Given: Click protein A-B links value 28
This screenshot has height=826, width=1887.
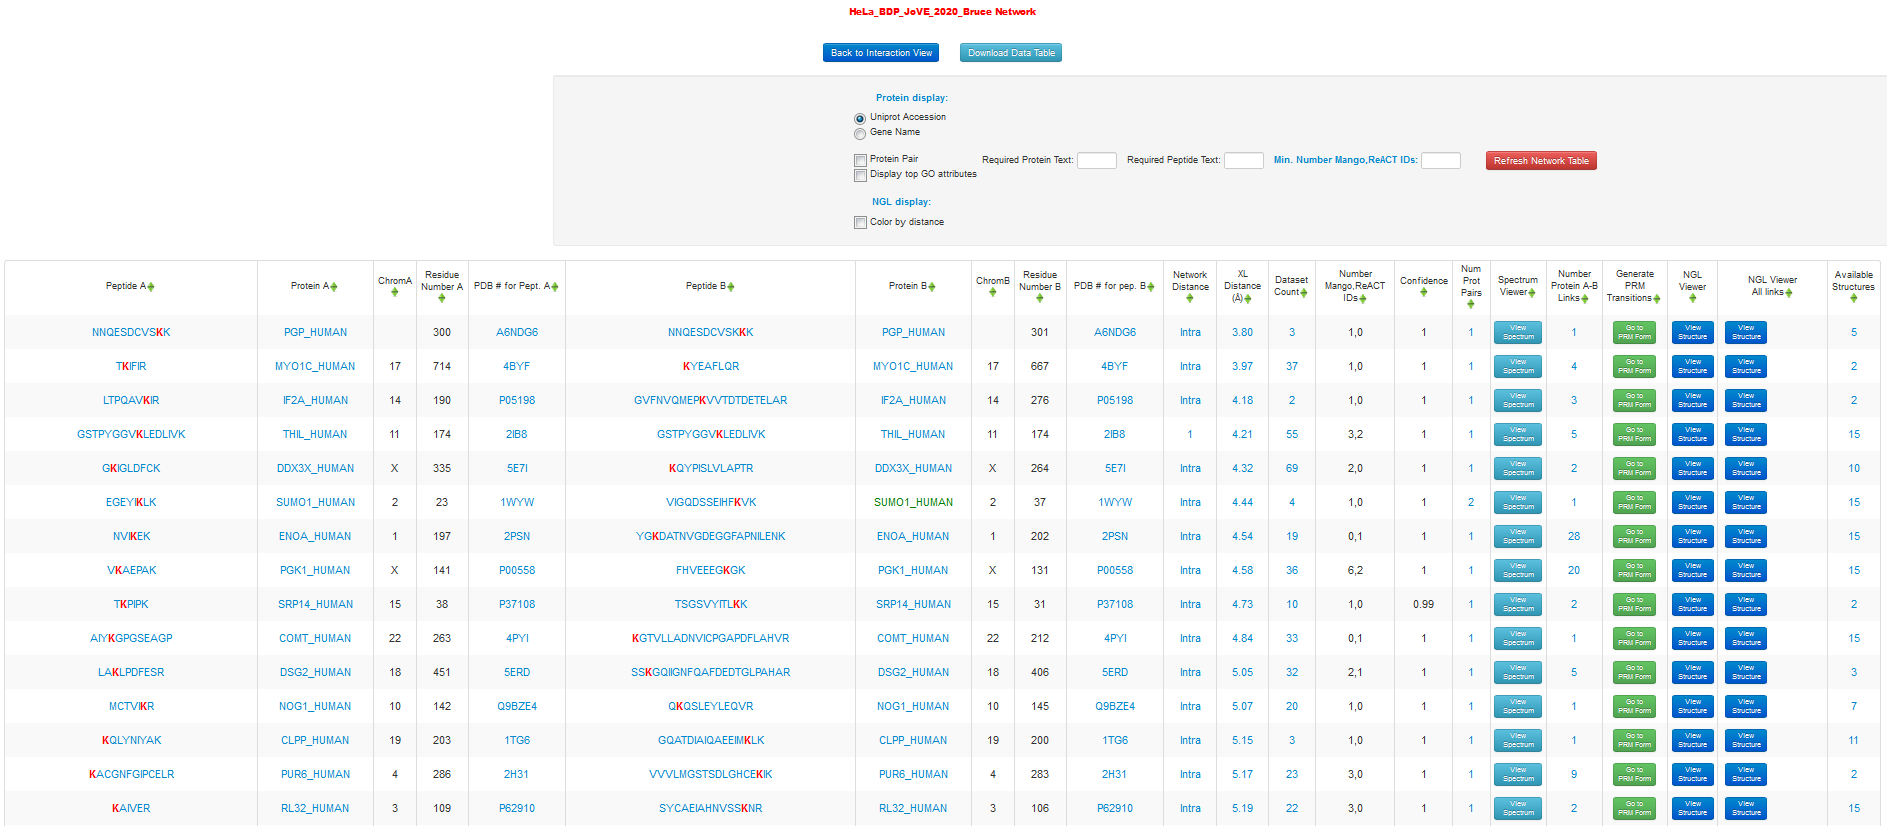Looking at the screenshot, I should 1574,537.
